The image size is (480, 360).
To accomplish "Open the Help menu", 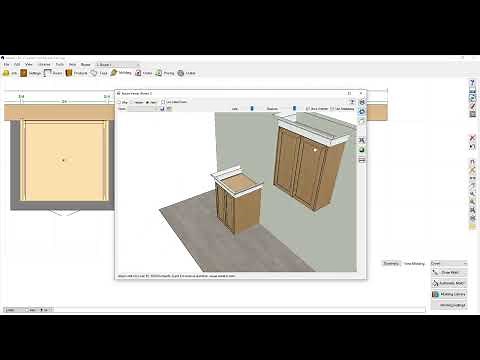I will click(72, 64).
